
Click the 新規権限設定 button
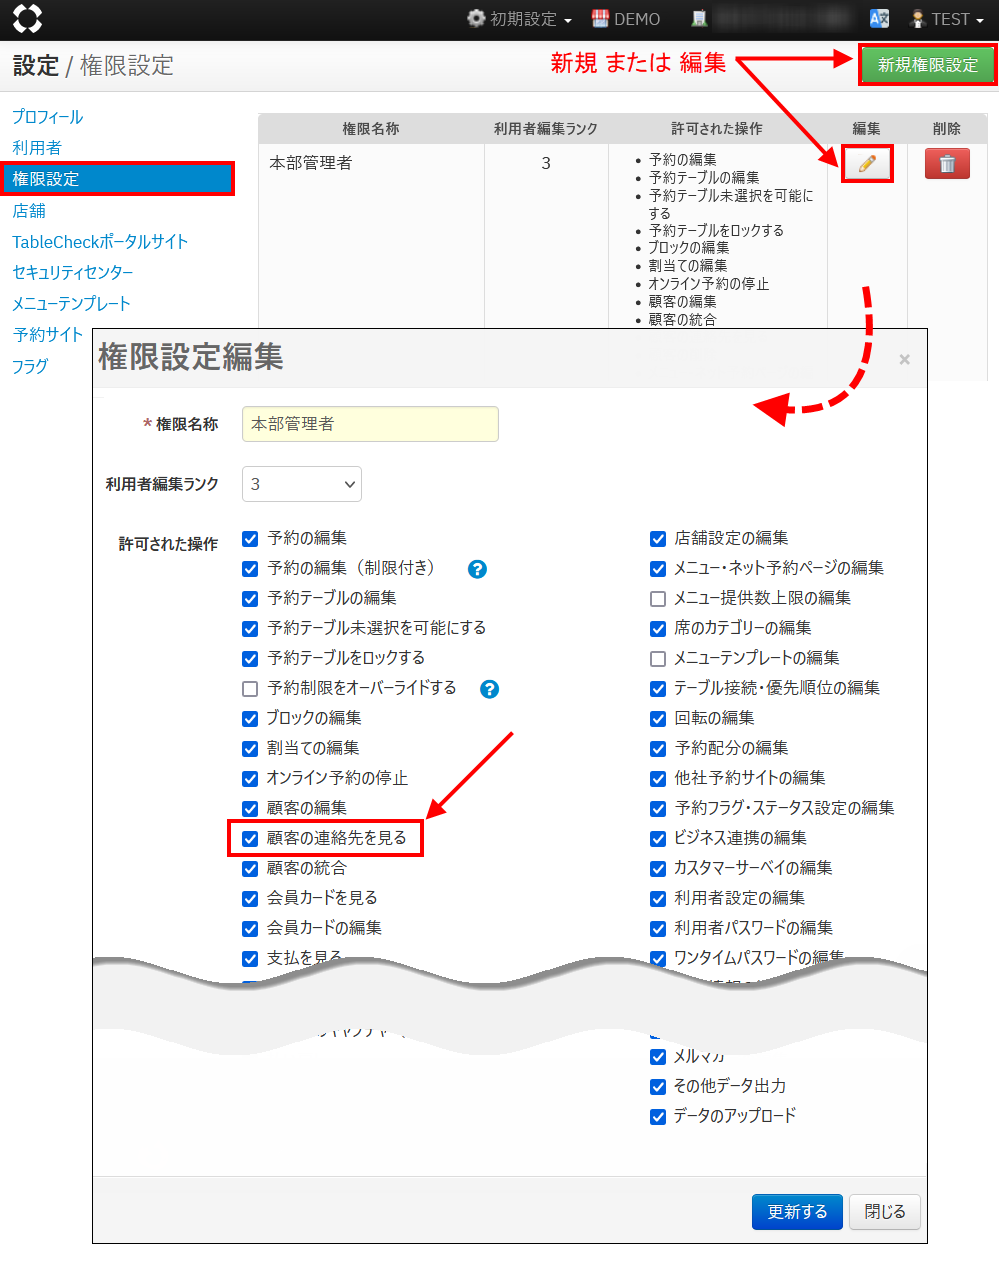[927, 65]
